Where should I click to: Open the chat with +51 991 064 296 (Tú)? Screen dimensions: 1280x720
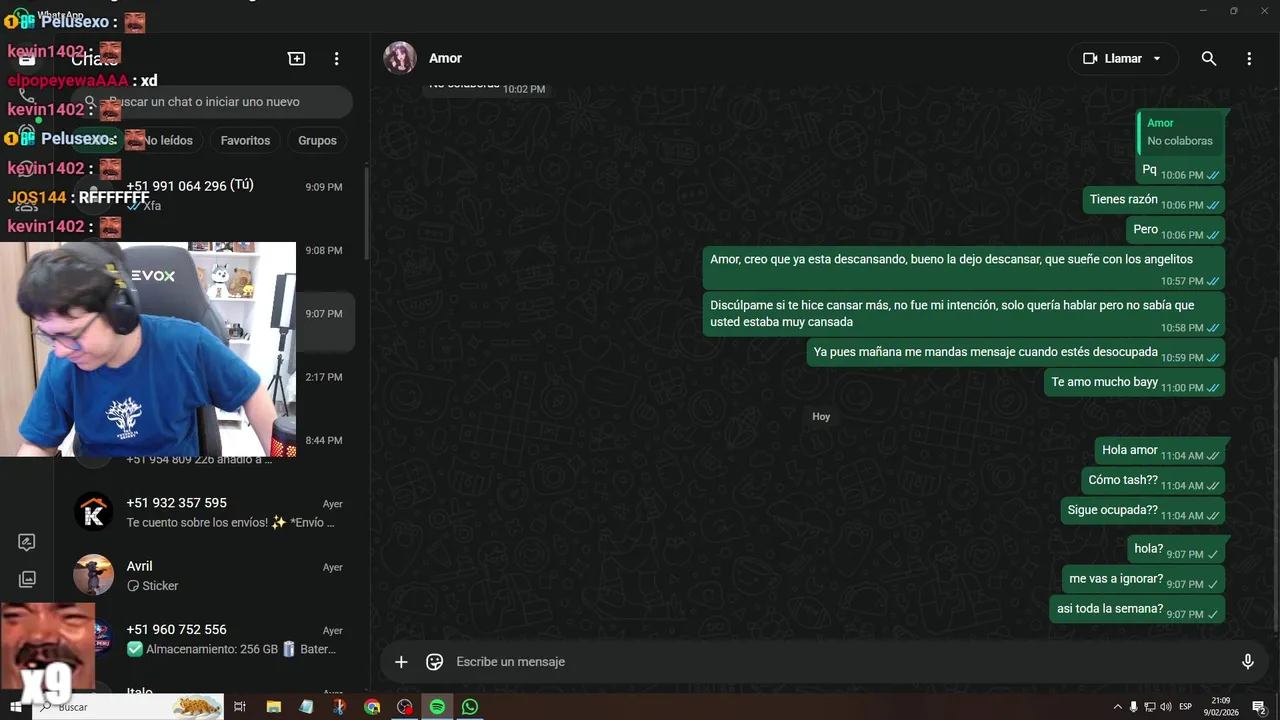212,195
